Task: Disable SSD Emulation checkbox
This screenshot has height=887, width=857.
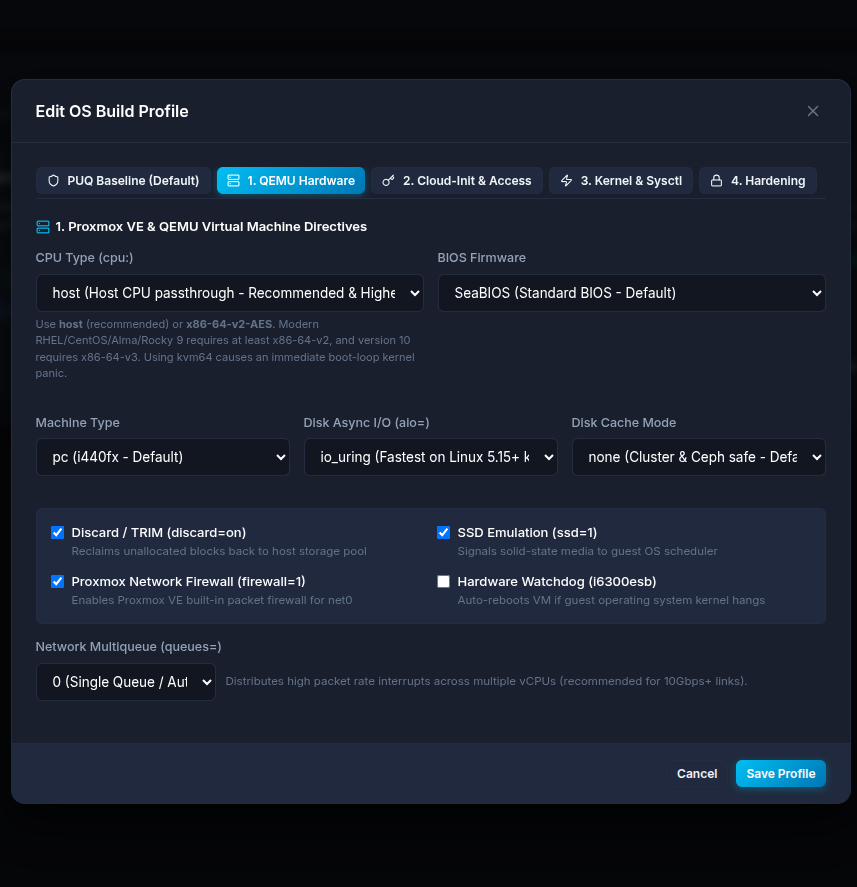Action: [x=443, y=532]
